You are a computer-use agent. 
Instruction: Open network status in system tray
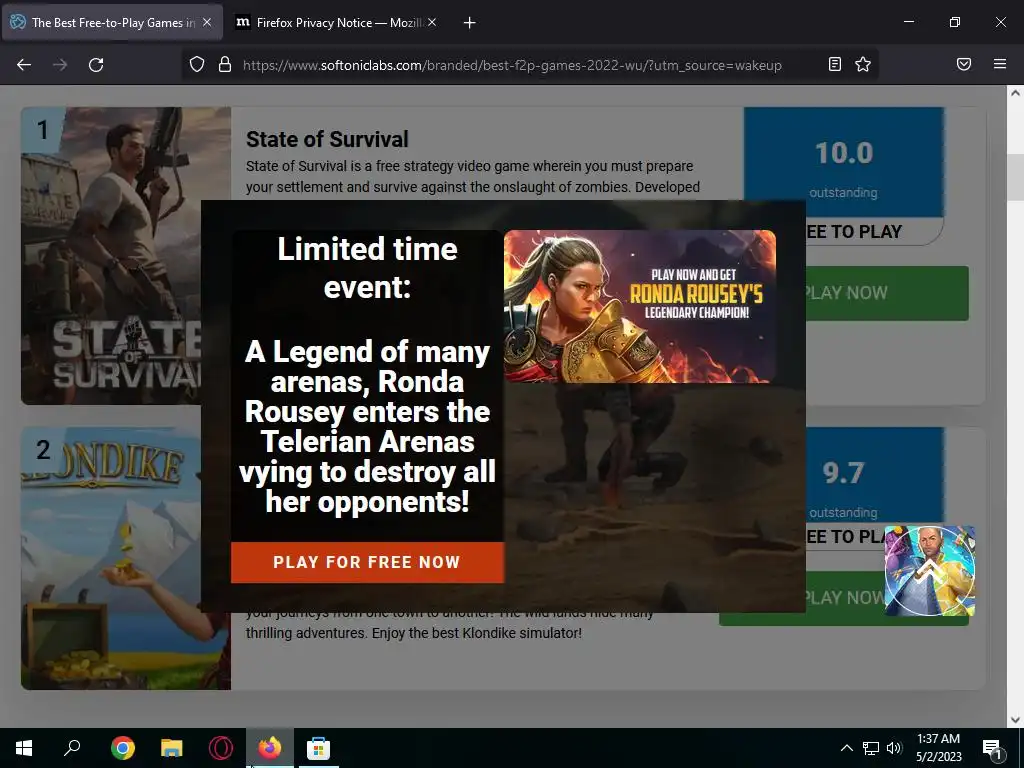tap(871, 748)
